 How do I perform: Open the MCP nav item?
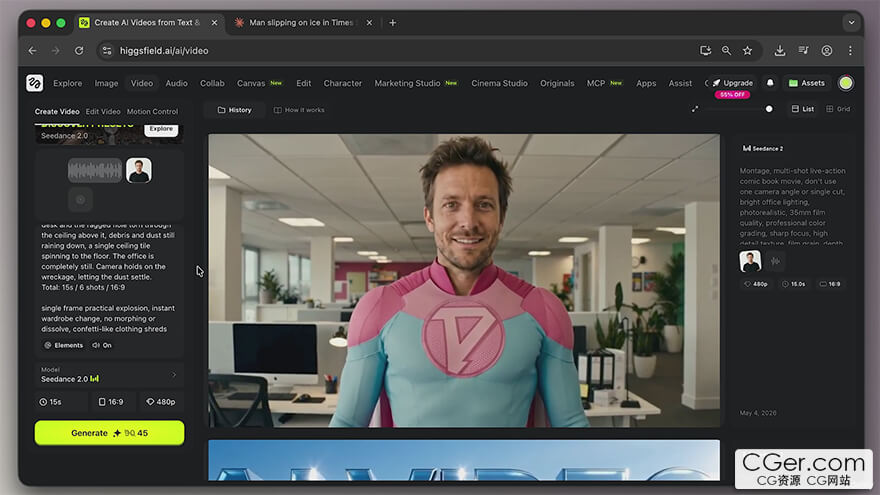click(604, 83)
